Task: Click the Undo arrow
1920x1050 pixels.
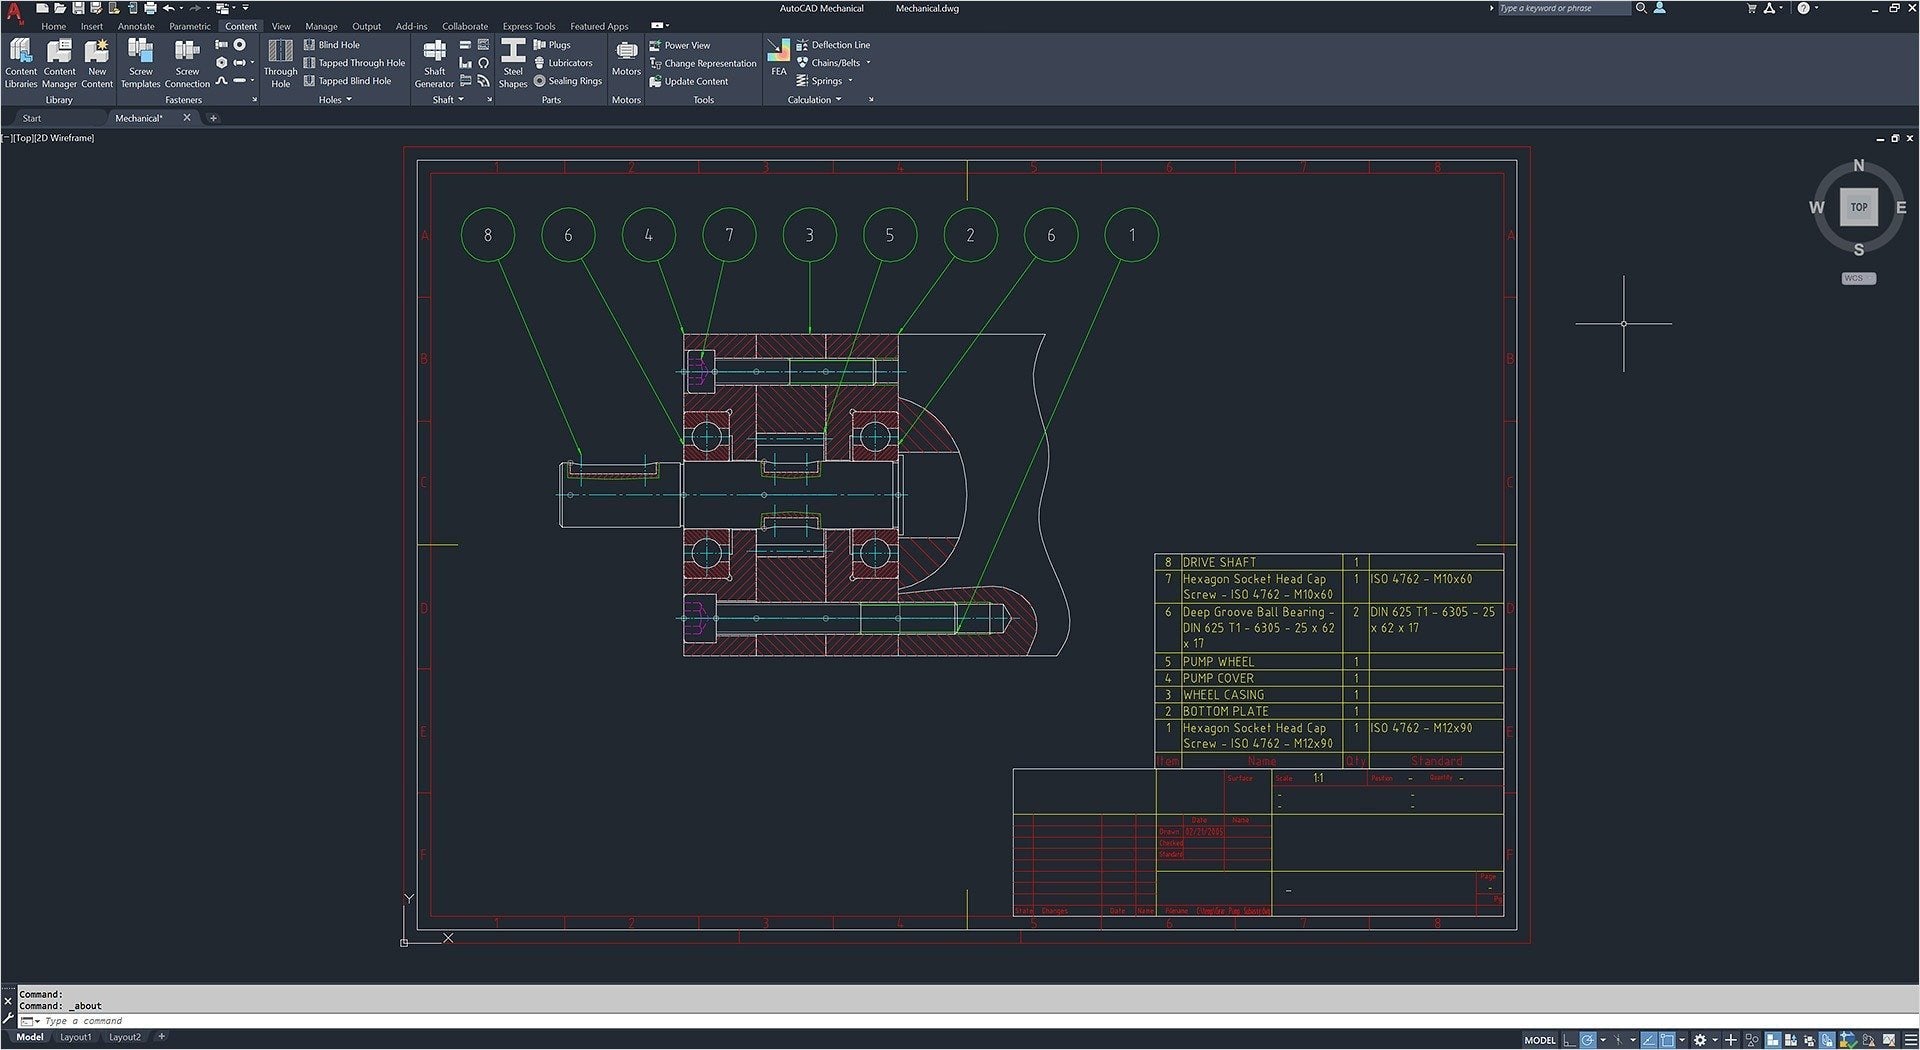Action: point(169,8)
